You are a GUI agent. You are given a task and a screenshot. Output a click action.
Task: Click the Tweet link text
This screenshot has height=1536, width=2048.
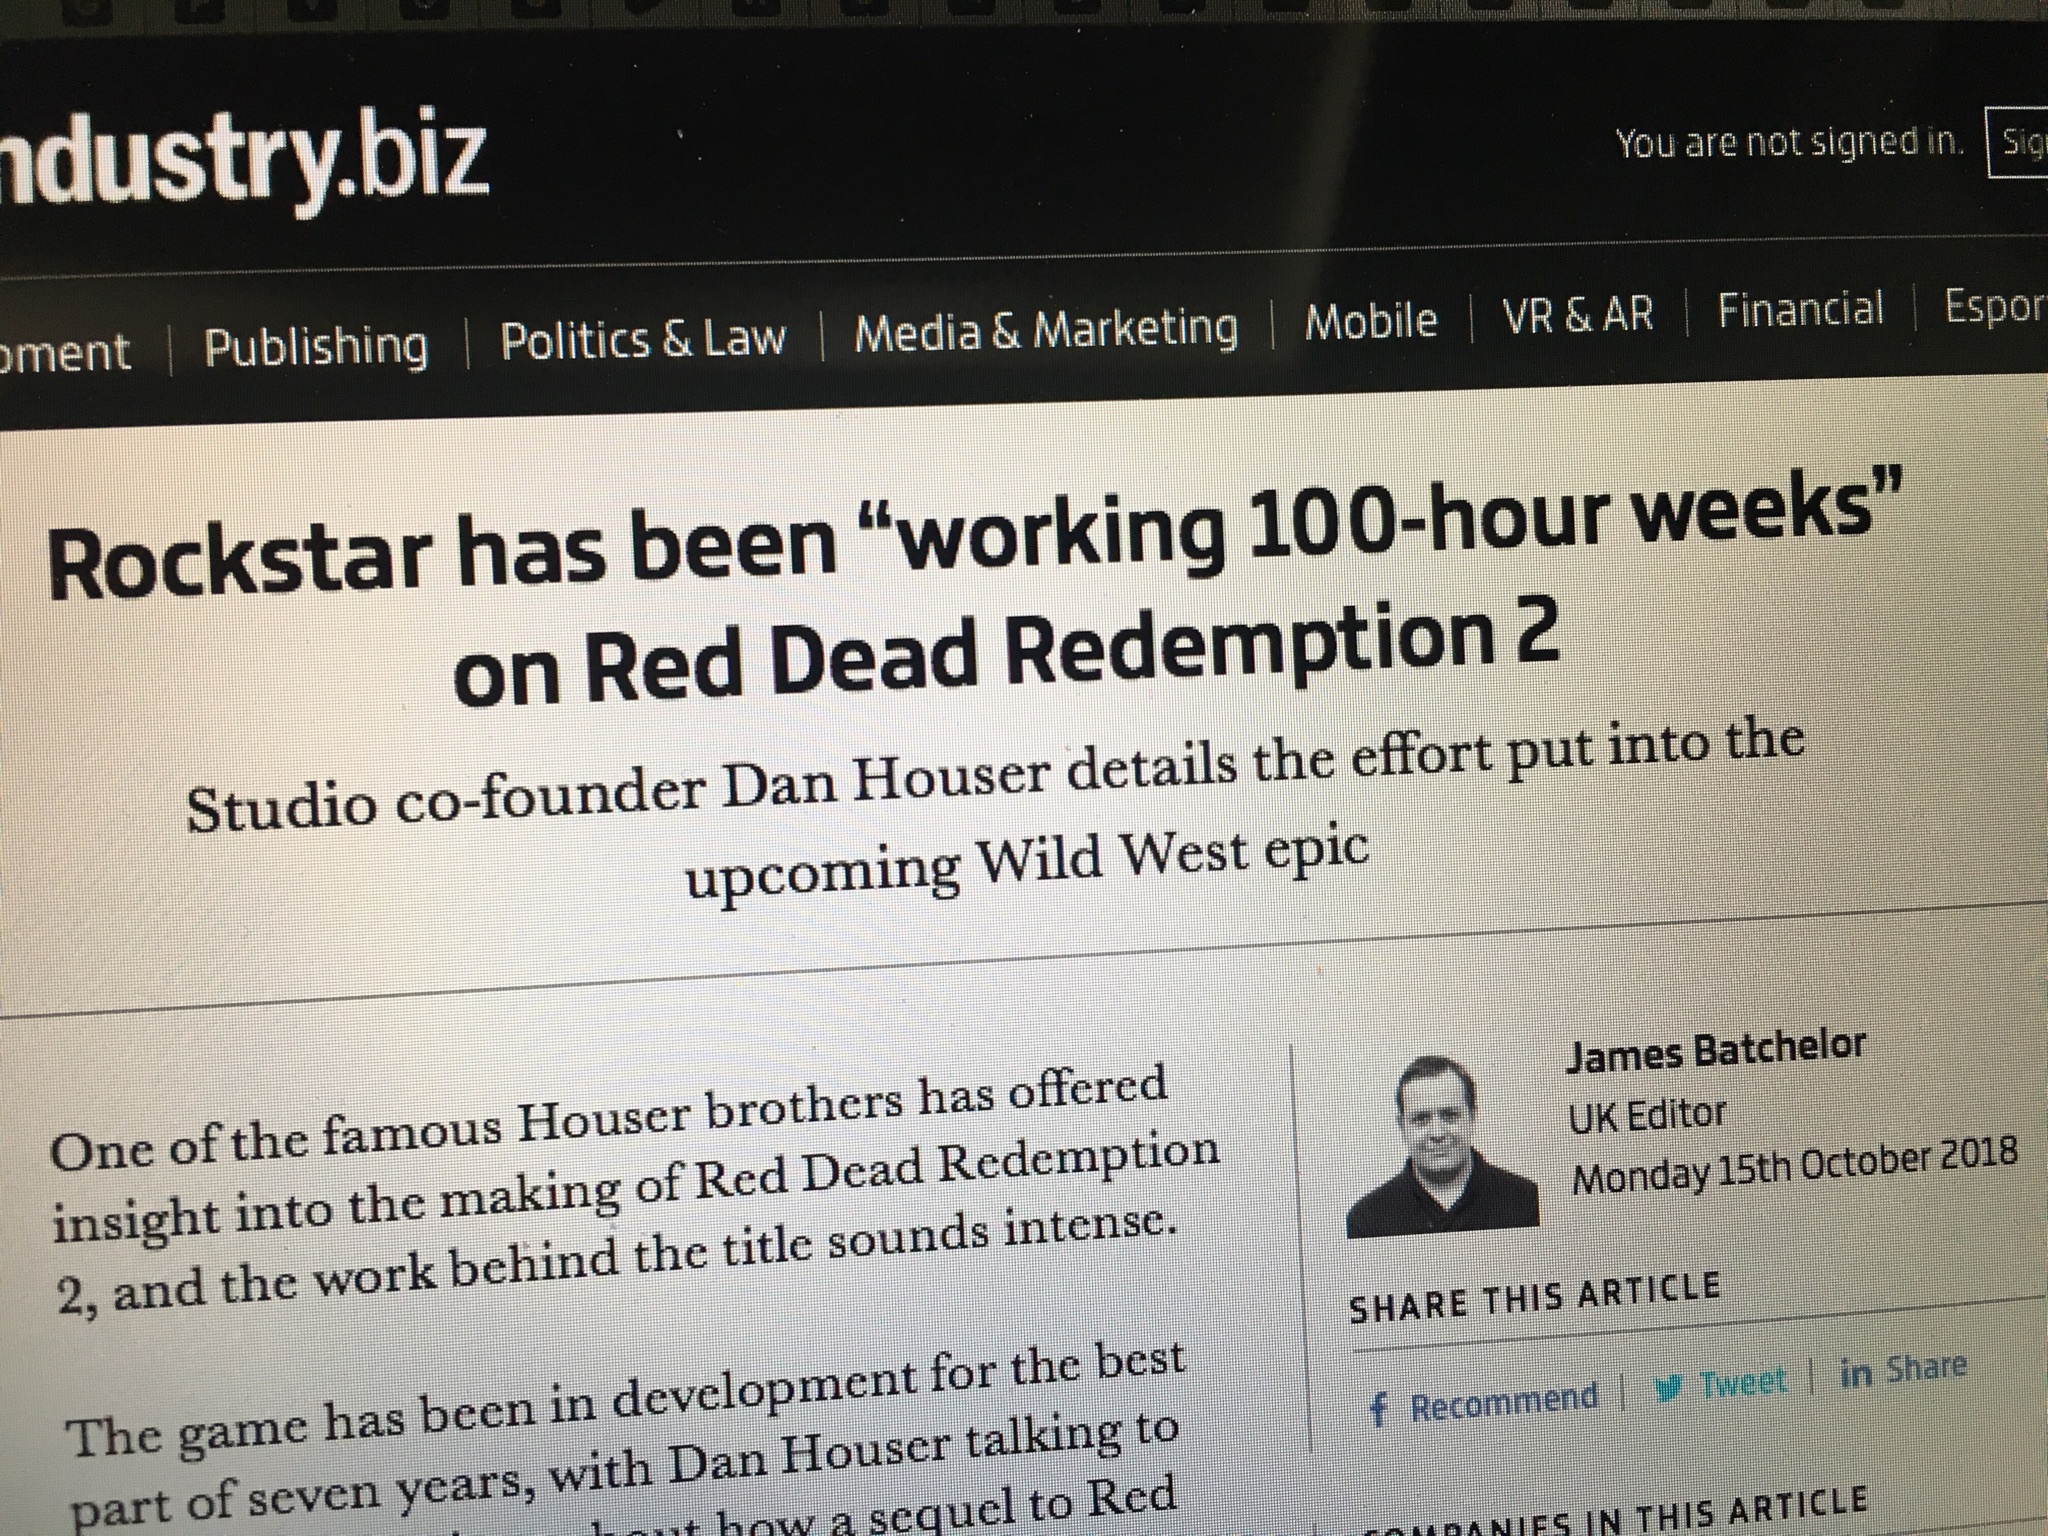pos(1743,1383)
